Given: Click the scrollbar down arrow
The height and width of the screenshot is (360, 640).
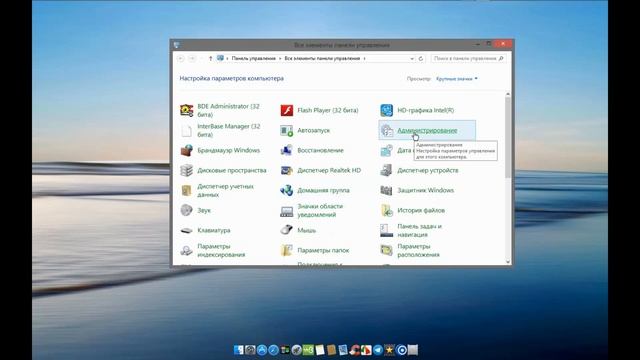Looking at the screenshot, I should [508, 262].
